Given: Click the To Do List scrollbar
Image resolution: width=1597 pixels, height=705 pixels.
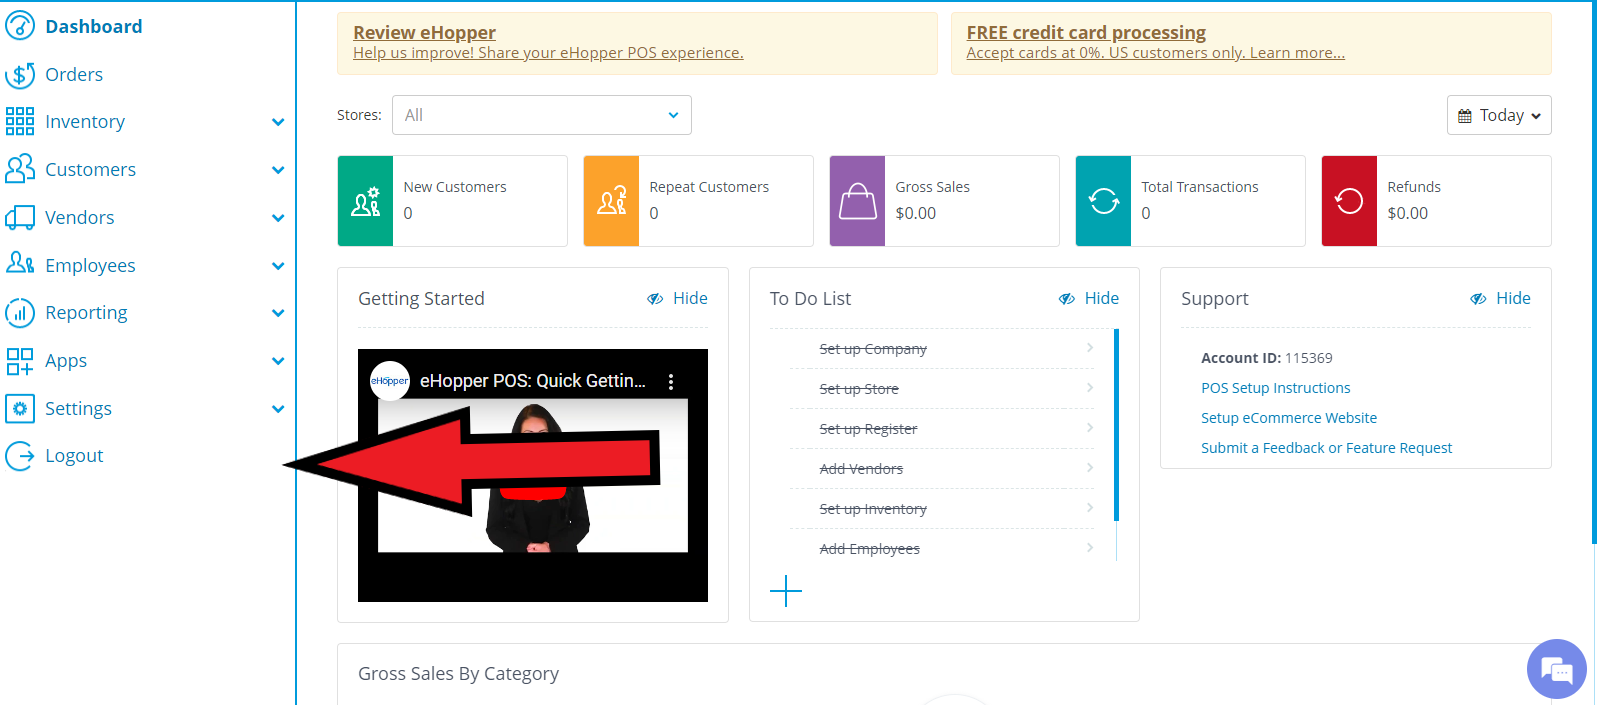Looking at the screenshot, I should pos(1116,425).
